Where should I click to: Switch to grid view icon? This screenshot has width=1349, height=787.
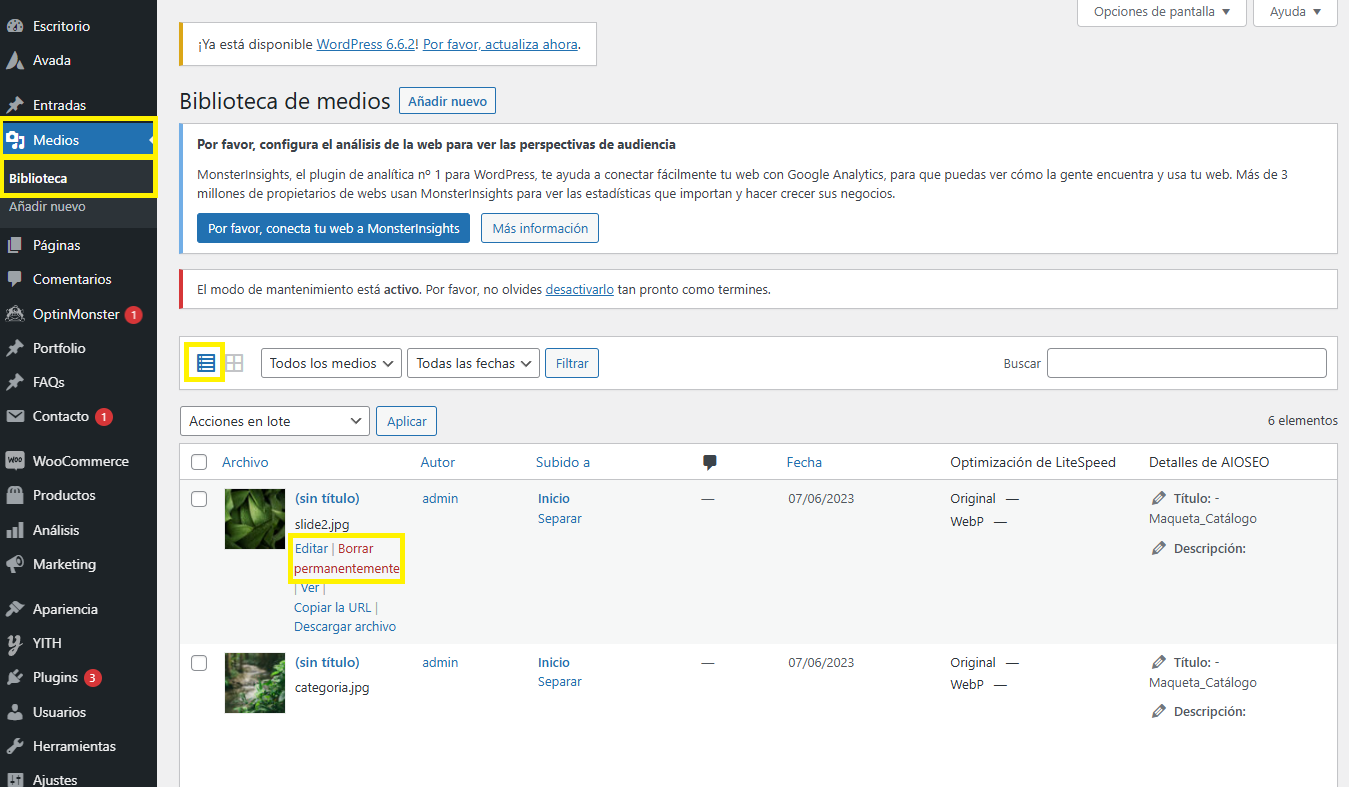tap(234, 363)
